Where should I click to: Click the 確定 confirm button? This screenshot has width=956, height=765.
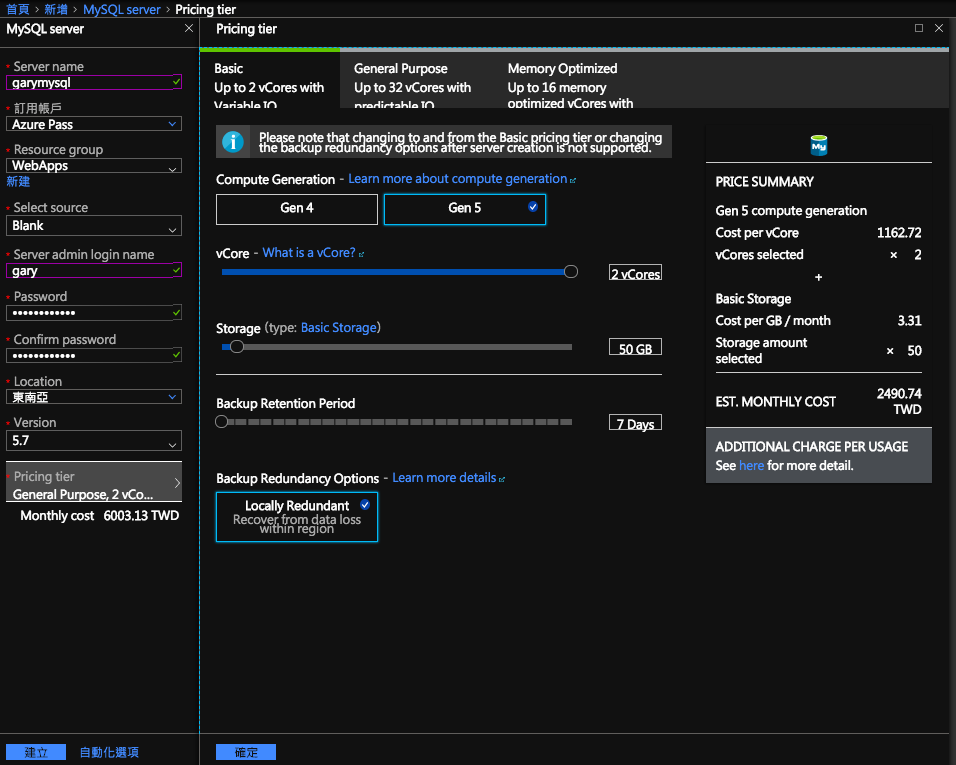pyautogui.click(x=246, y=752)
